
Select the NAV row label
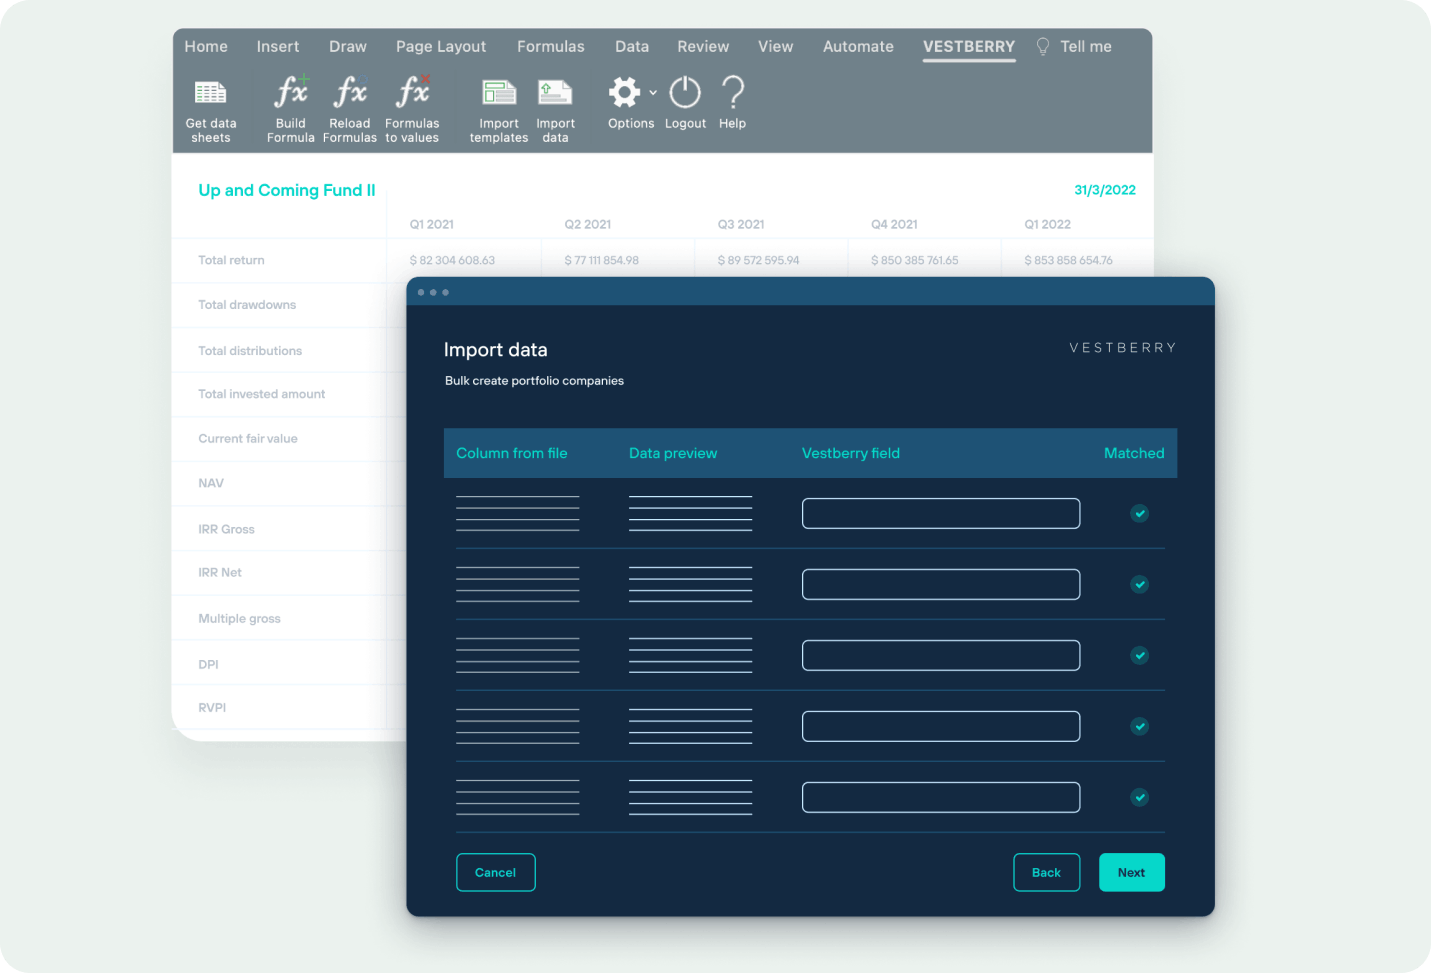point(211,483)
